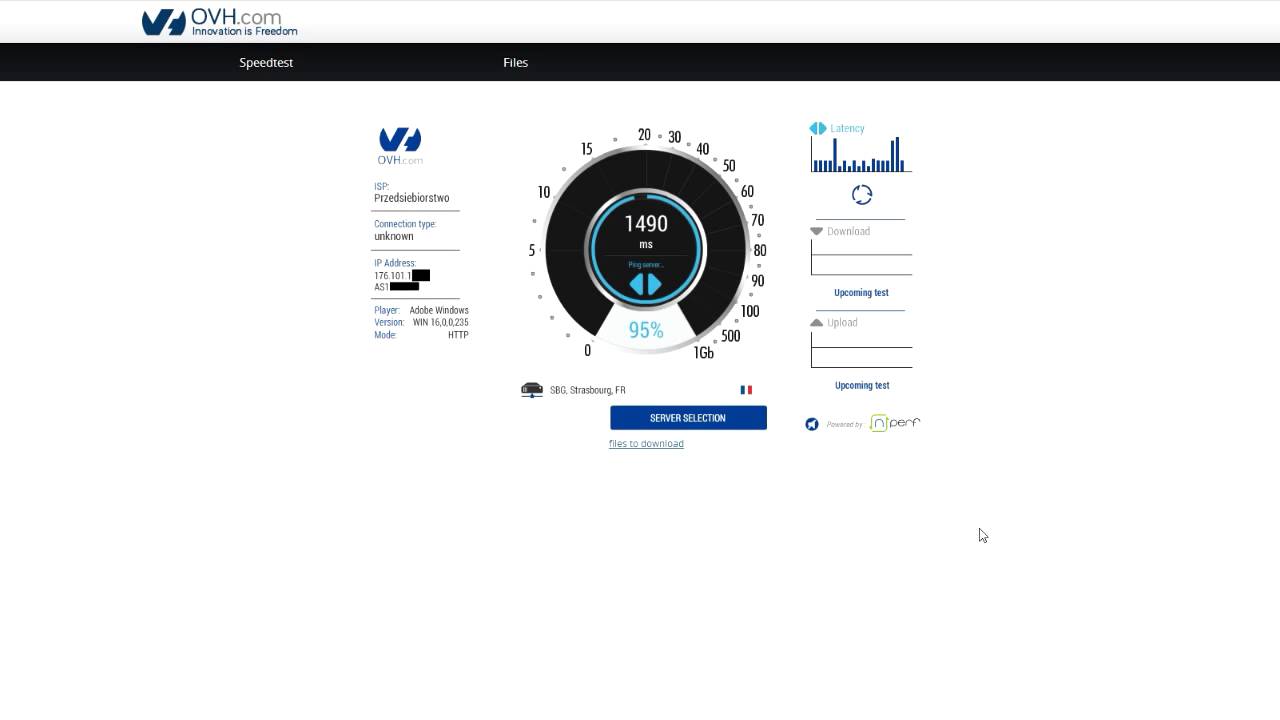Click the SERVER SELECTION button
1280x720 pixels.
point(688,418)
